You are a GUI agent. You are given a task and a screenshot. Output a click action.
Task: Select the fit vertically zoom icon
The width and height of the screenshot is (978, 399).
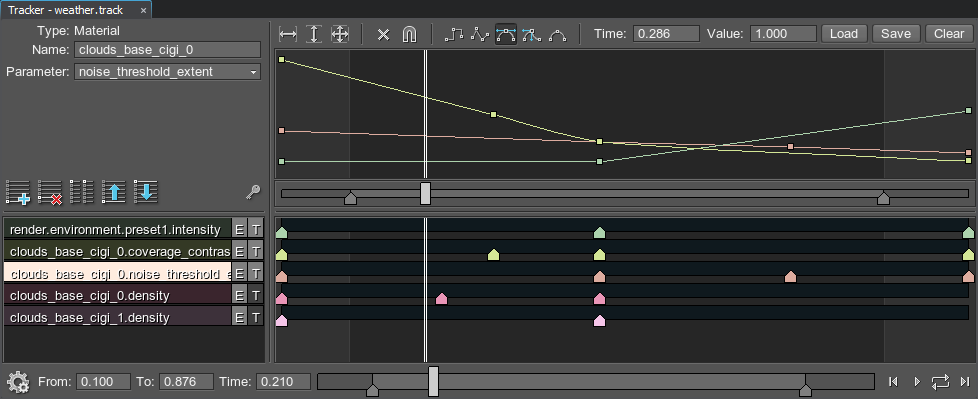click(314, 34)
